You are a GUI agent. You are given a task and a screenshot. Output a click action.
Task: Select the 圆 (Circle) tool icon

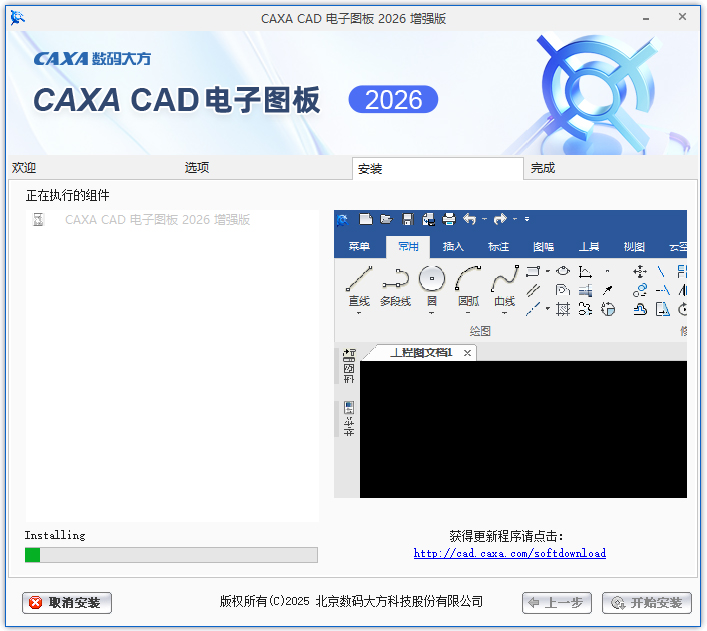(x=432, y=279)
